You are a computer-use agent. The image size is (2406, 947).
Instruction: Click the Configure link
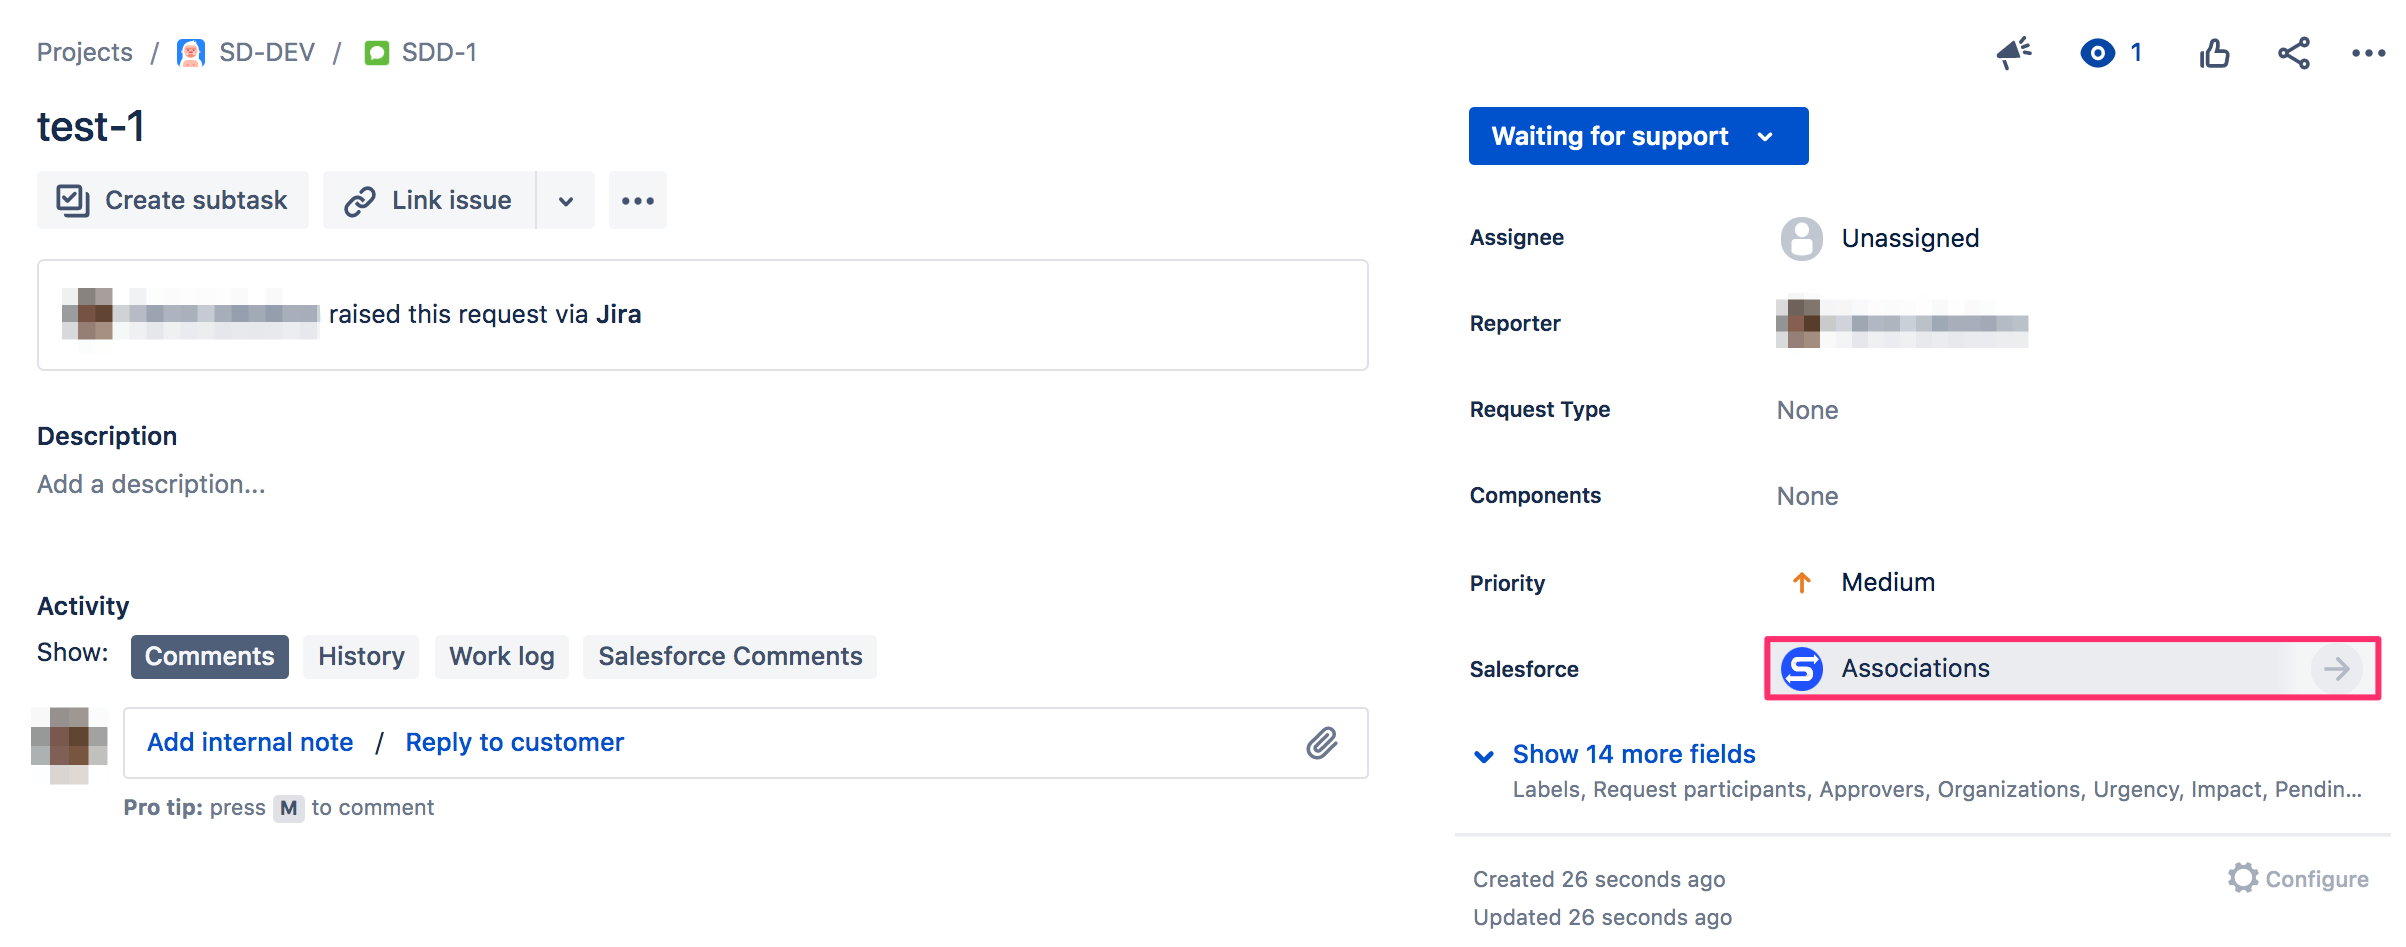tap(2316, 879)
